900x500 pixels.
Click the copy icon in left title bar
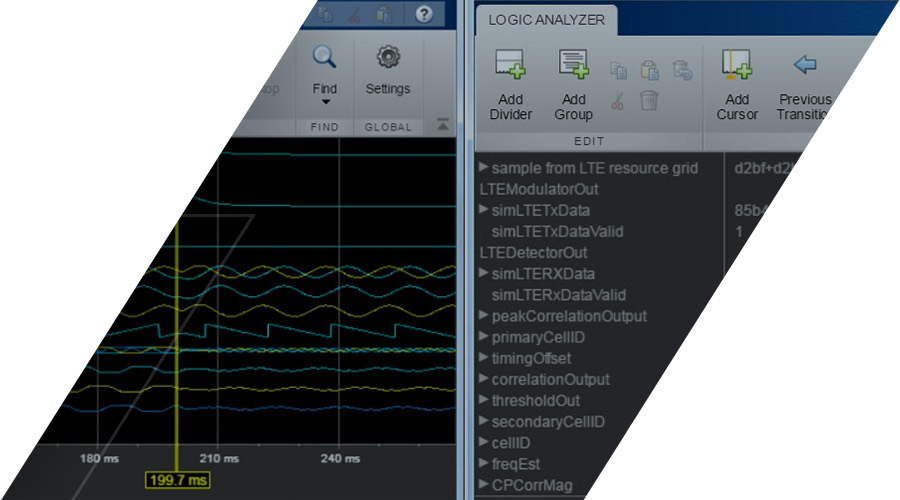click(325, 14)
